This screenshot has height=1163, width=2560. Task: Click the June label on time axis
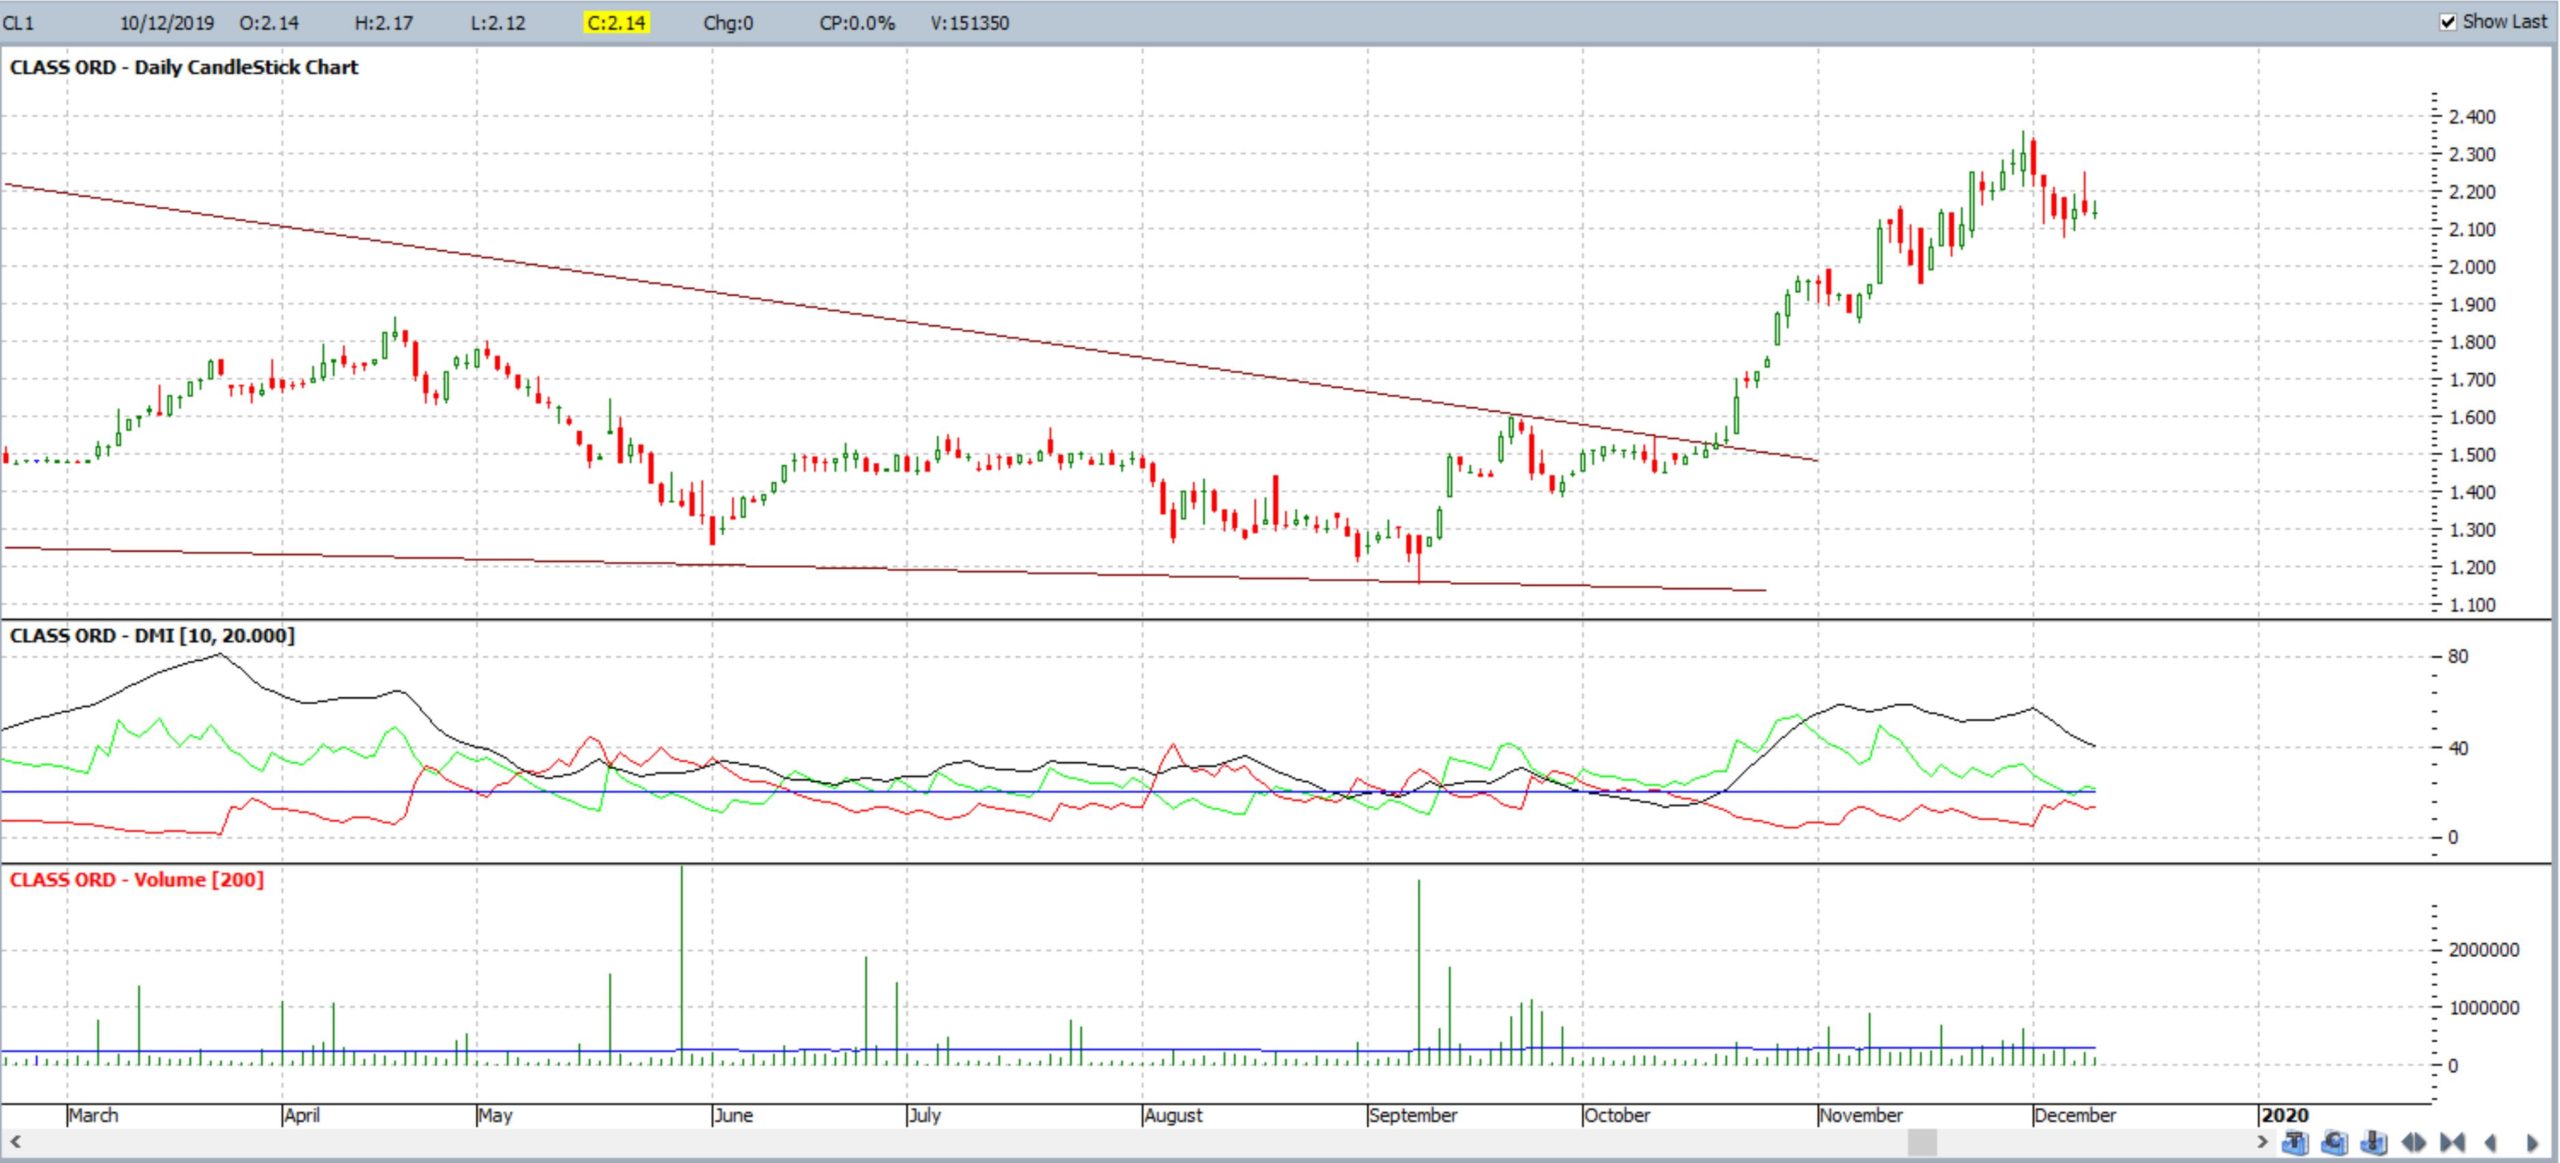(733, 1114)
